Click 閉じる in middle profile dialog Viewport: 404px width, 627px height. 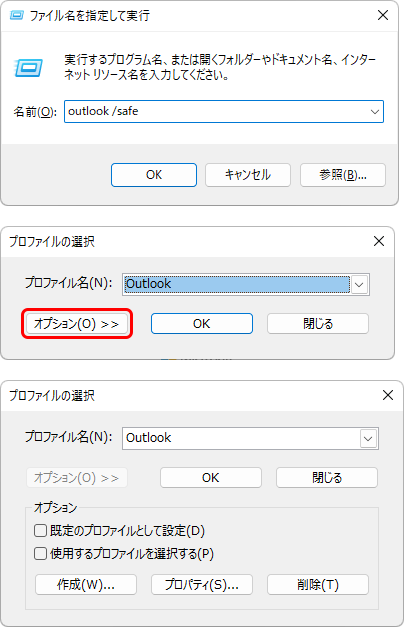click(x=318, y=323)
